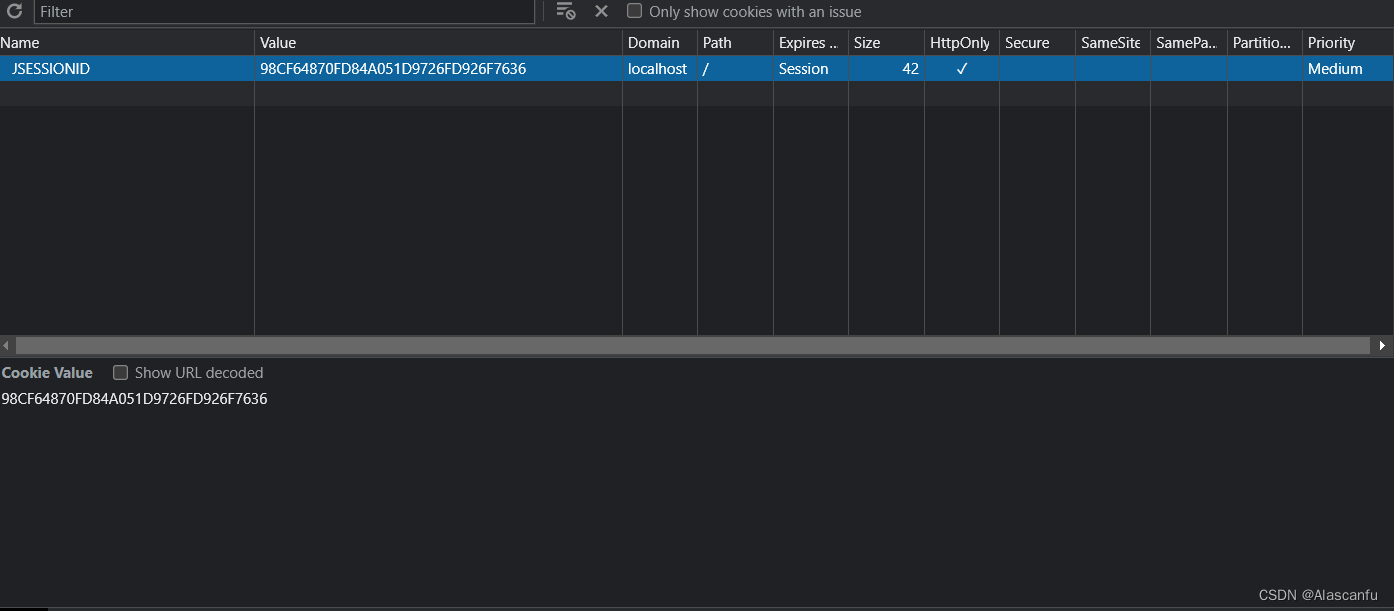This screenshot has height=611, width=1394.
Task: Click the HttpOnly checkmark in the JSESSIONID row
Action: (x=962, y=69)
